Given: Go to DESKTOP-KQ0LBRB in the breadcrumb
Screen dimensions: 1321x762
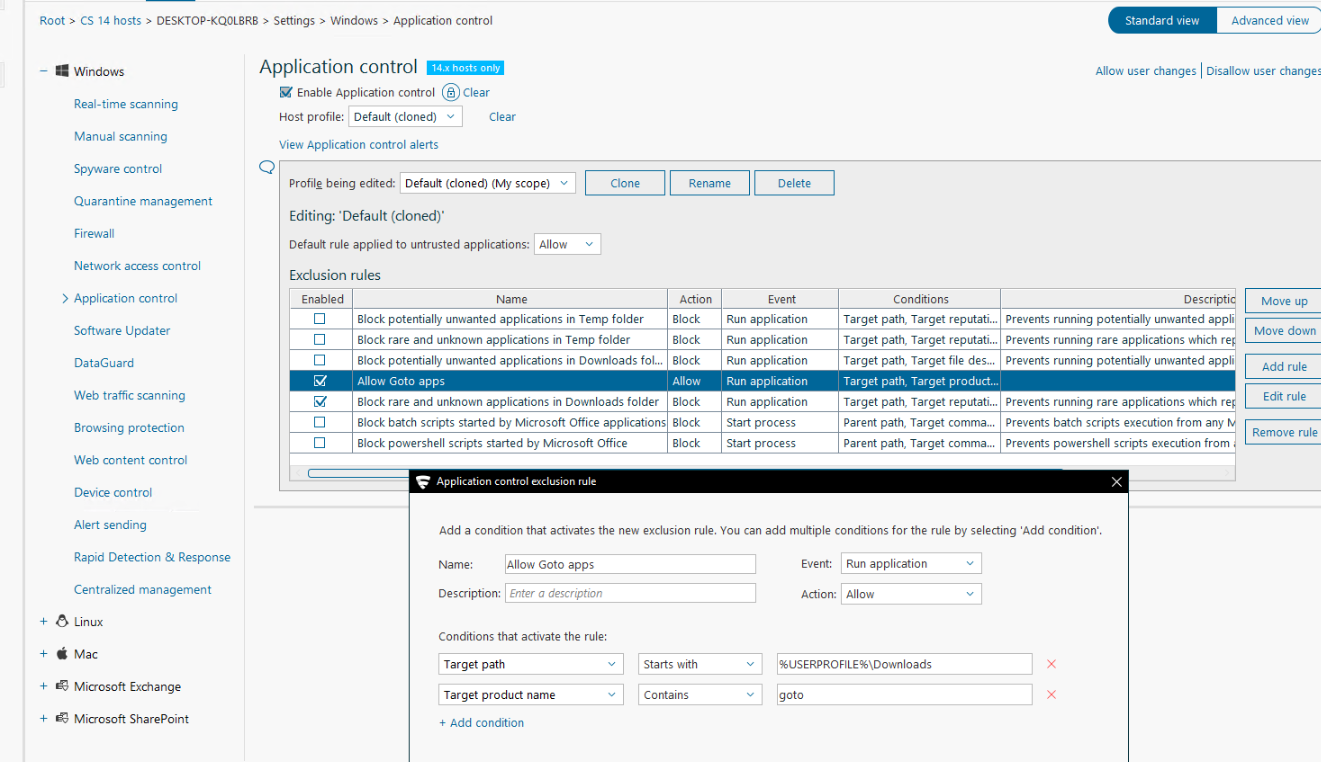Looking at the screenshot, I should 207,21.
